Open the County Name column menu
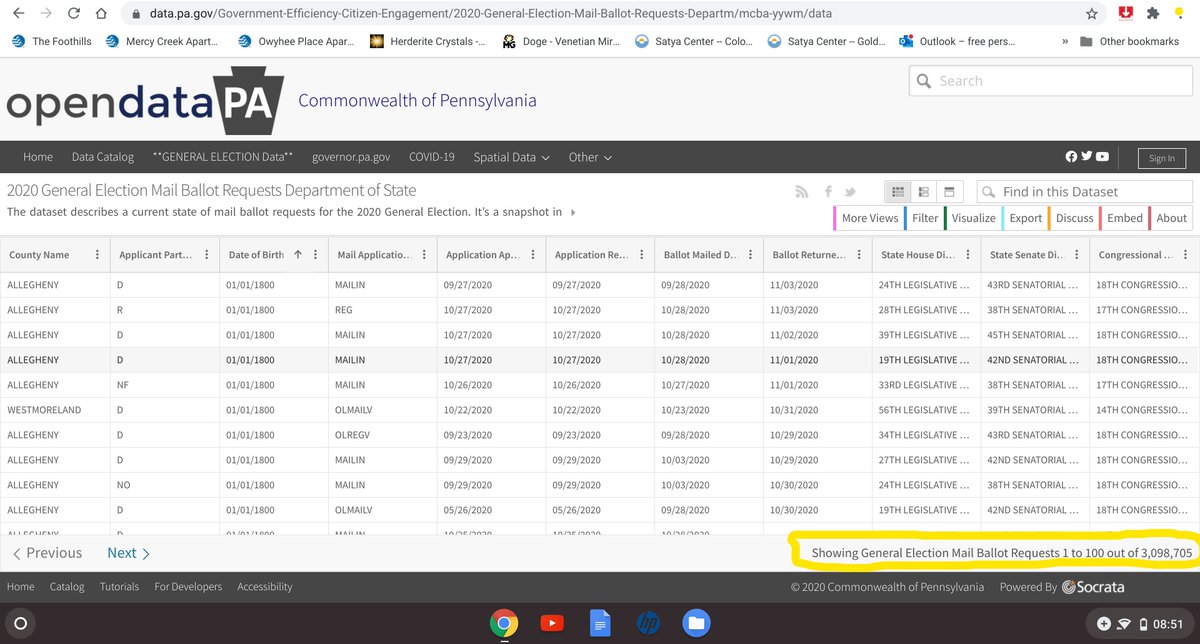 tap(96, 255)
